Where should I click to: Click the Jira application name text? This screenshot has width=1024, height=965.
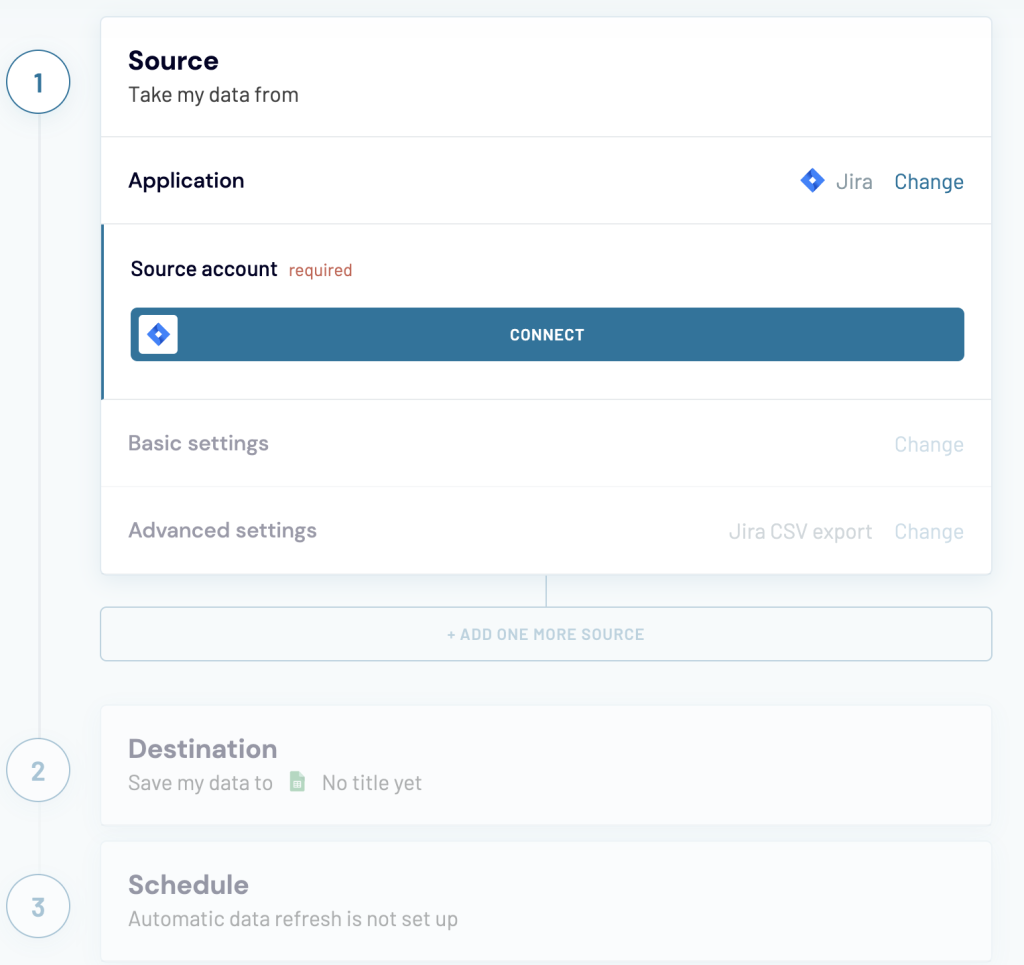(x=855, y=181)
